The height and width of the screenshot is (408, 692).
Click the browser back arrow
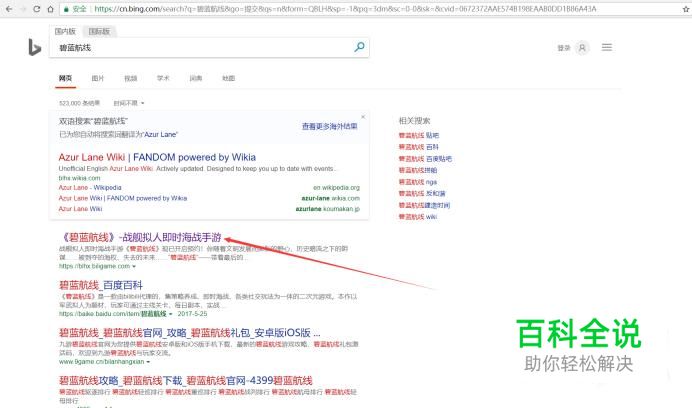[x=8, y=9]
